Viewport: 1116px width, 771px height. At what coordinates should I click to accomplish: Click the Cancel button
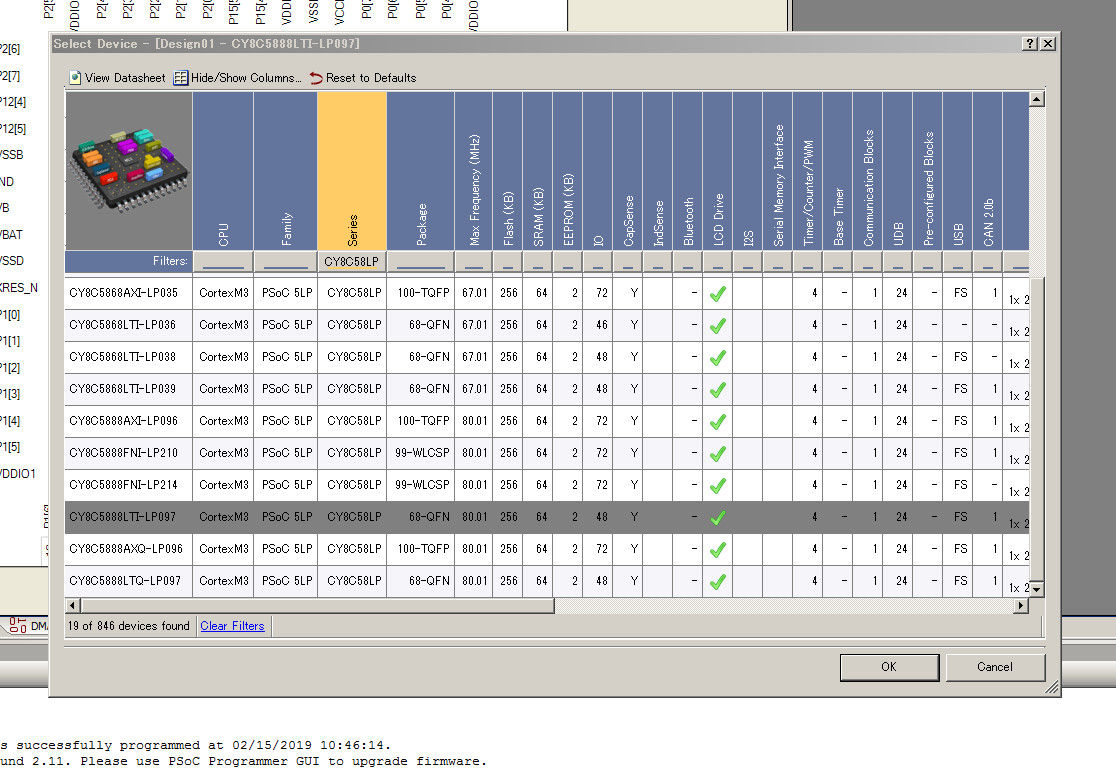tap(994, 667)
